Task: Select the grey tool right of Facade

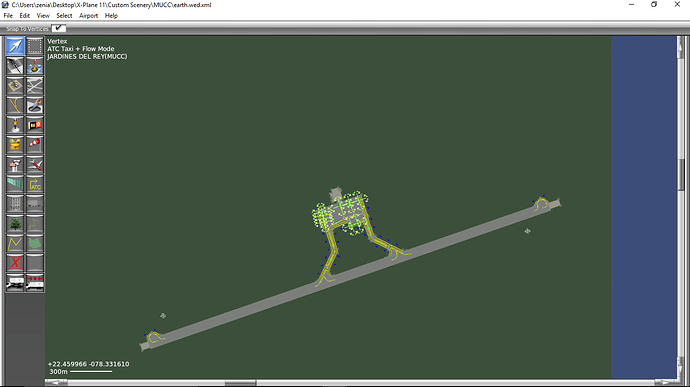Action: pos(35,204)
